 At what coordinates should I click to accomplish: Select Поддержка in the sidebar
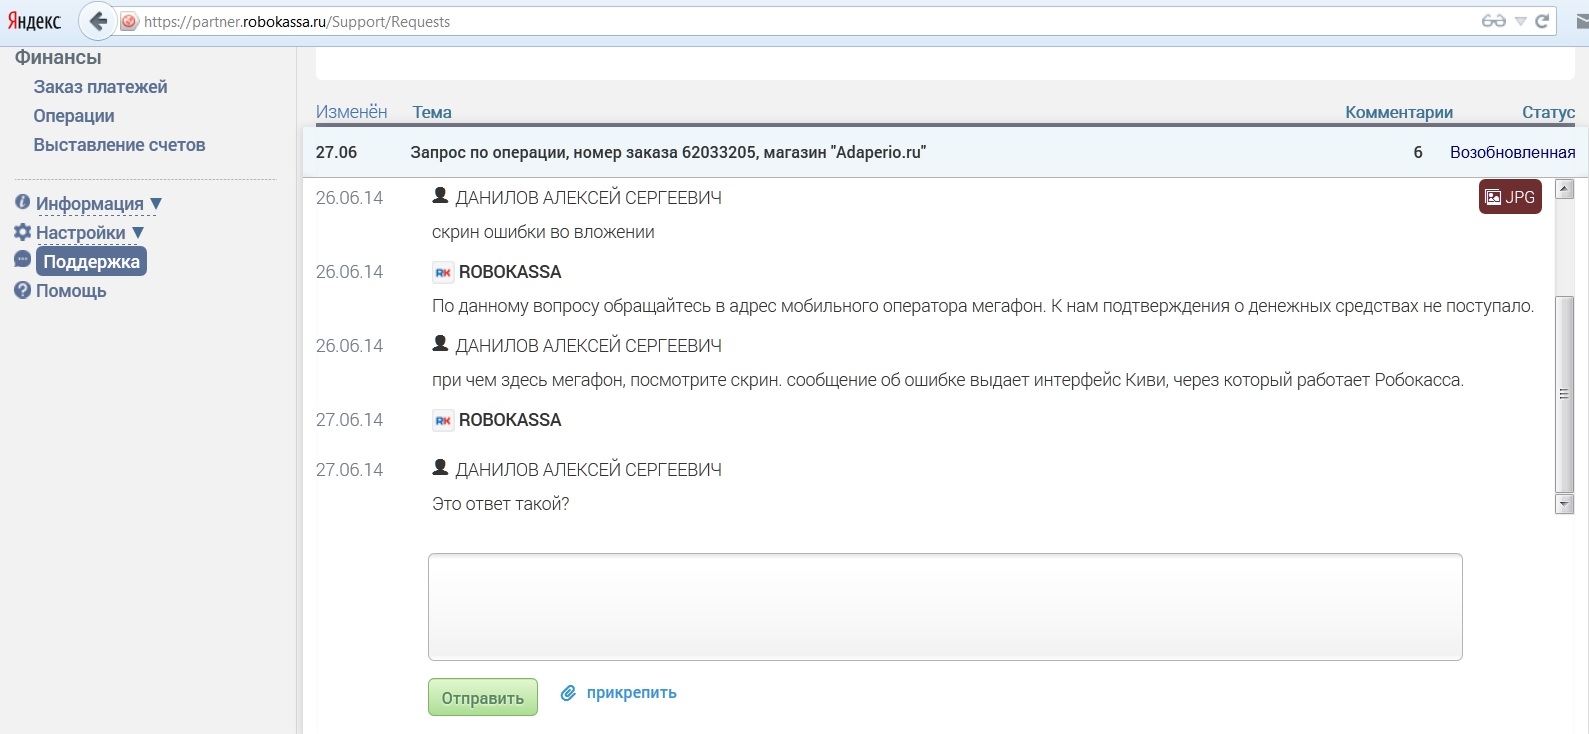click(x=91, y=262)
